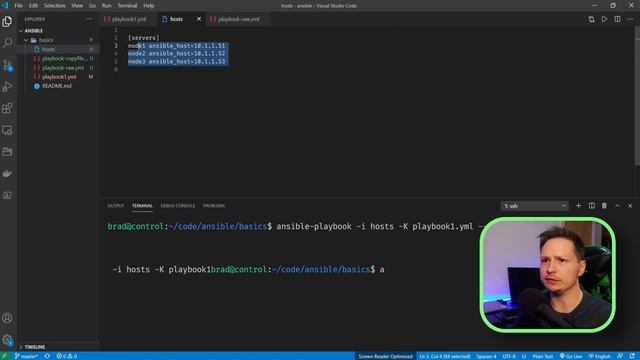Viewport: 640px width, 360px height.
Task: Switch to the OUTPUT panel tab
Action: pyautogui.click(x=116, y=206)
